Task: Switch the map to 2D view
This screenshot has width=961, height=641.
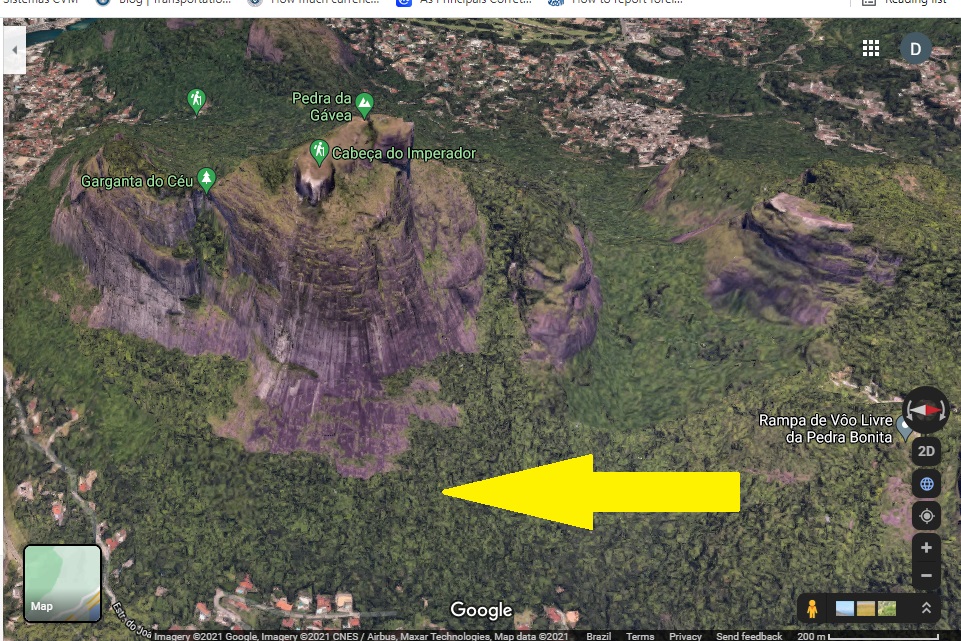Action: coord(927,451)
